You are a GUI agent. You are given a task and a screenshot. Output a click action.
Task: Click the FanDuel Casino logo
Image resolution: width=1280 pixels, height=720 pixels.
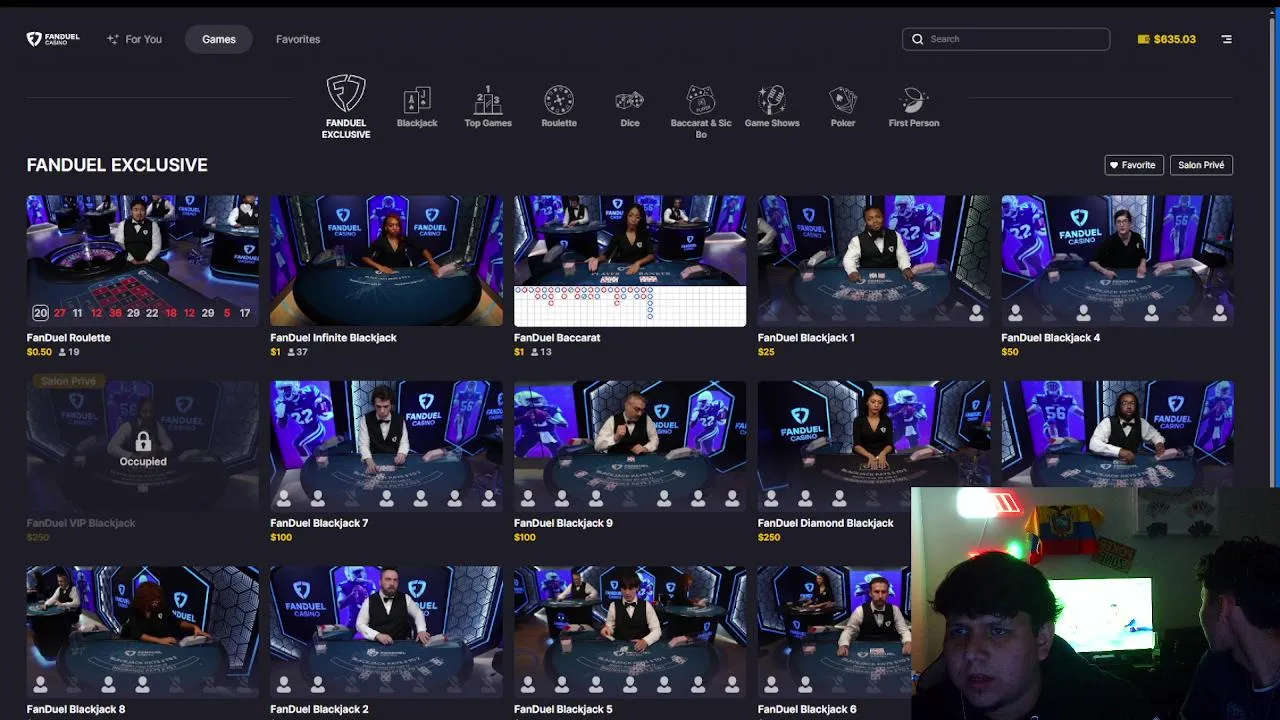[x=53, y=39]
